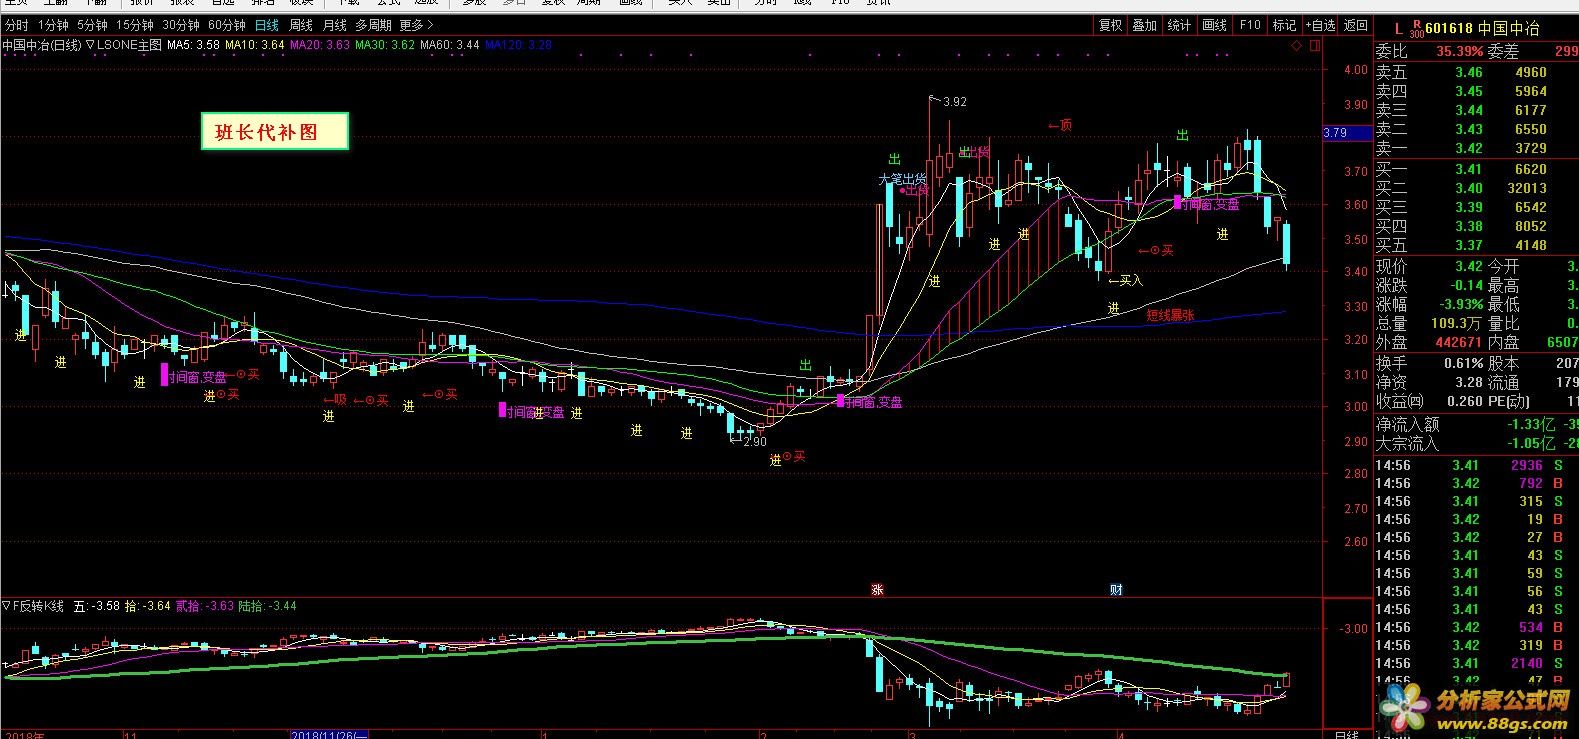Viewport: 1579px width, 739px height.
Task: Select the 日线 daily period tab
Action: (267, 25)
